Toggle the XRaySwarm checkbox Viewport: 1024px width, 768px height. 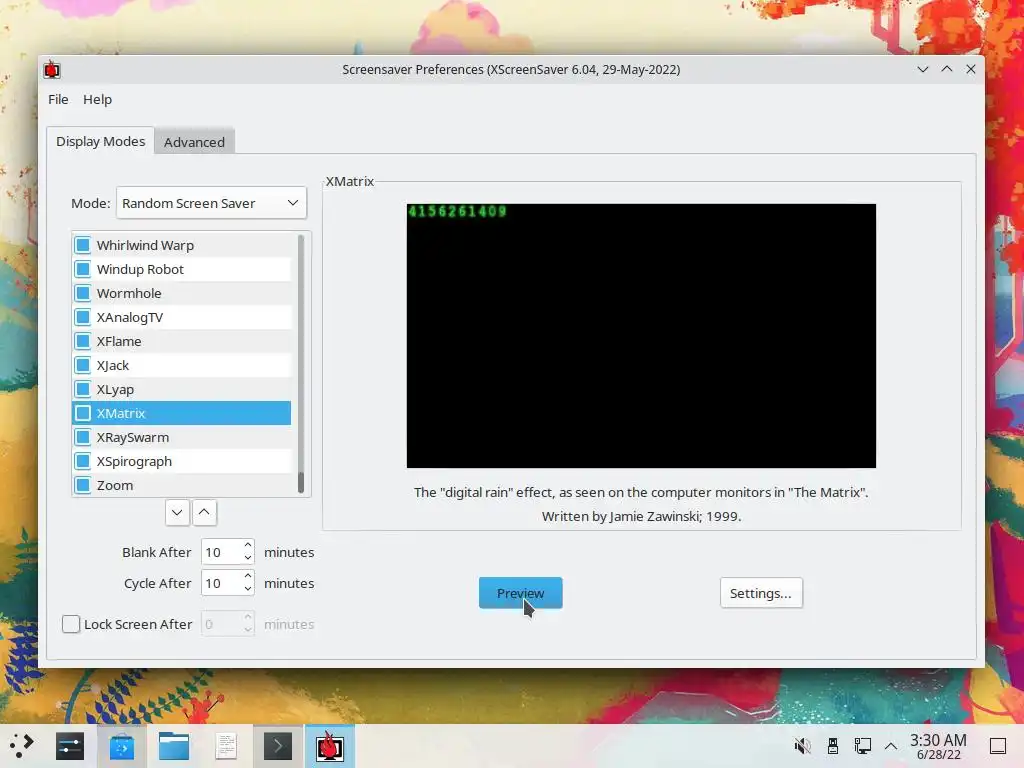[x=82, y=438]
